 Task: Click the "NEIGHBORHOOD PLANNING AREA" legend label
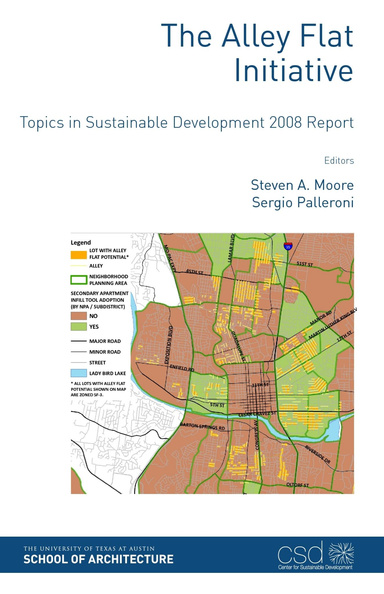pyautogui.click(x=109, y=280)
